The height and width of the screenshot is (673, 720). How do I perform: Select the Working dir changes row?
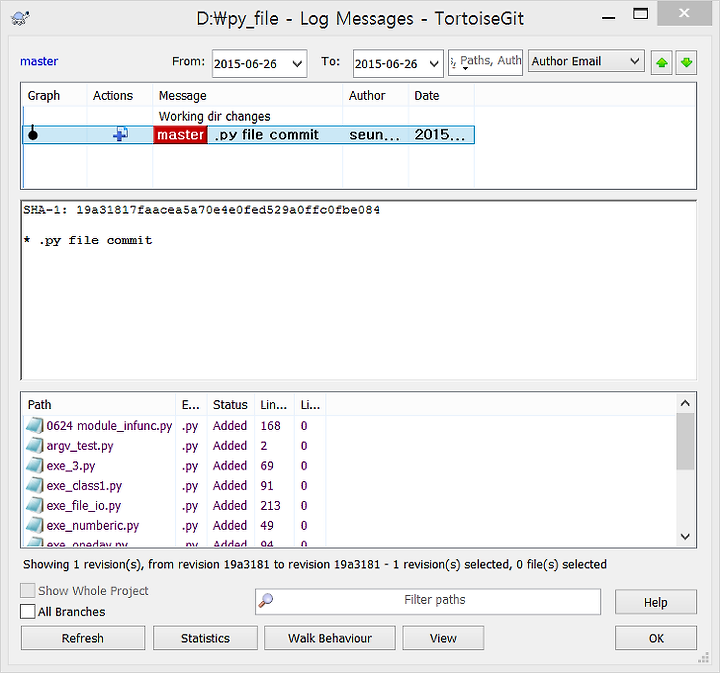pos(248,116)
